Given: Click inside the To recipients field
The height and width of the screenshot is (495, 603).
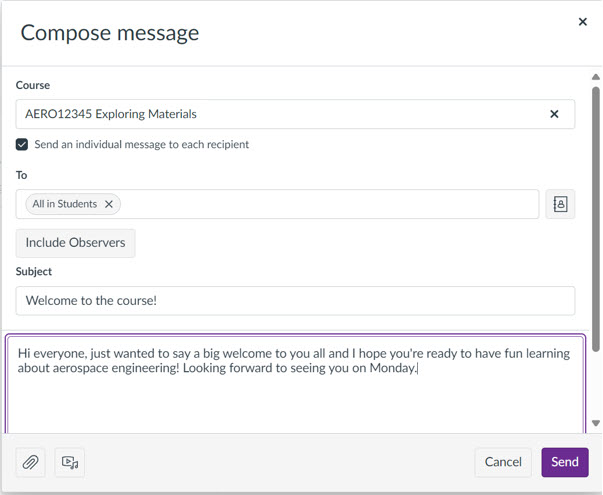Looking at the screenshot, I should (277, 204).
